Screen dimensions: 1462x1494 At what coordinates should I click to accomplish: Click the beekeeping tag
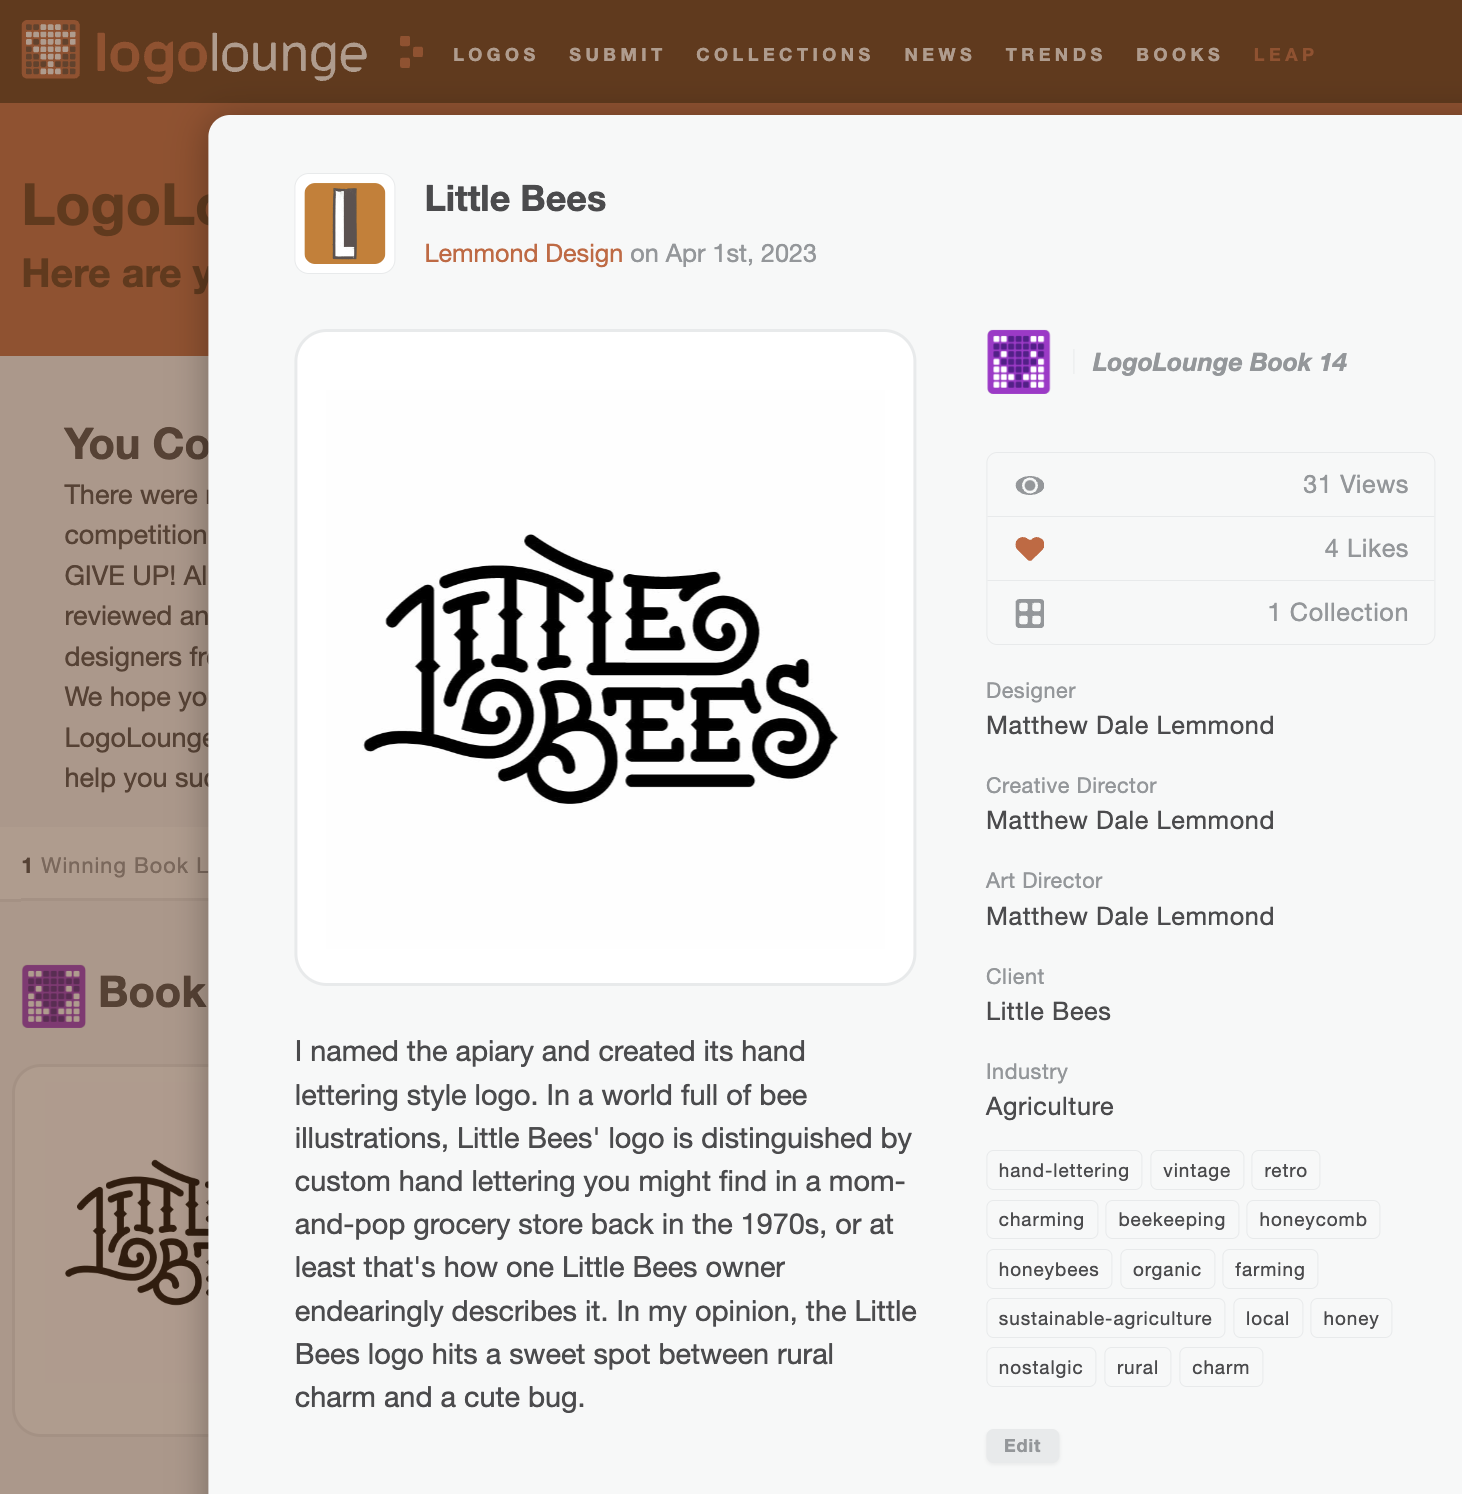pyautogui.click(x=1171, y=1219)
